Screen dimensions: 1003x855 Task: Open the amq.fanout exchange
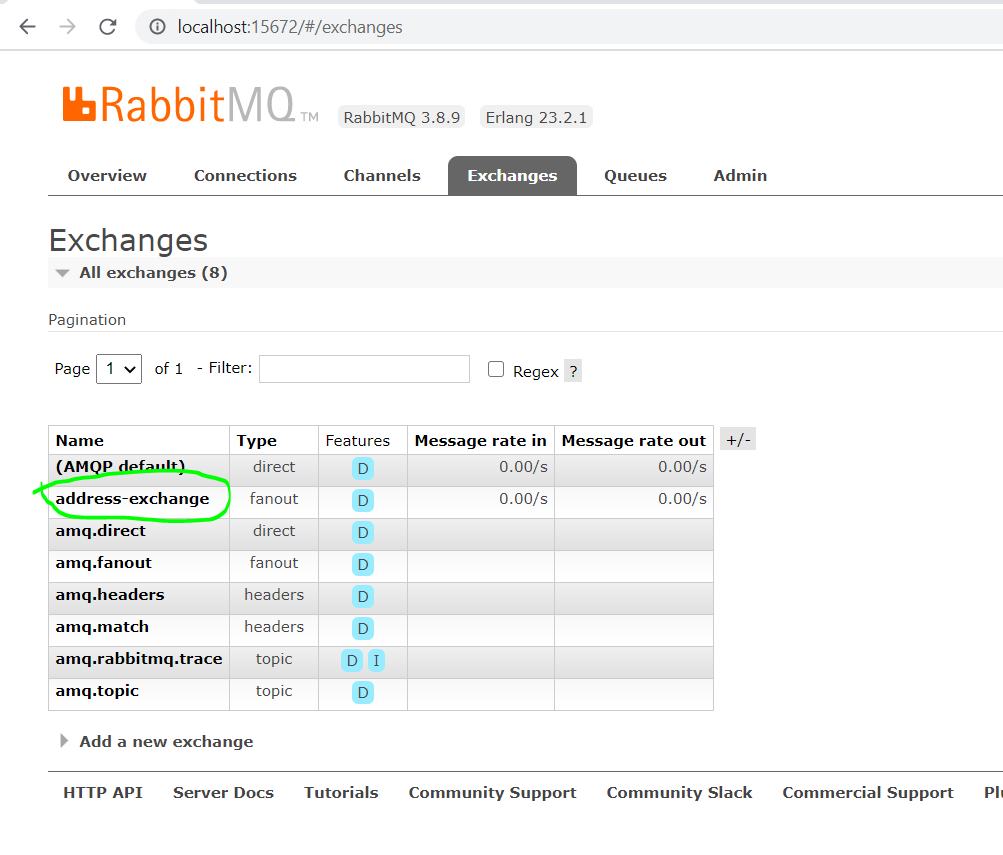(x=104, y=563)
